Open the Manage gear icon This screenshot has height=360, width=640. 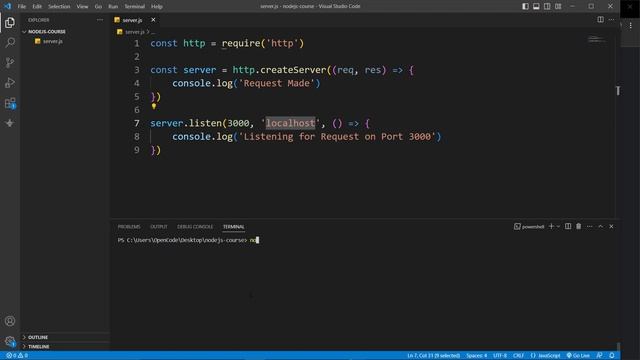pos(10,341)
